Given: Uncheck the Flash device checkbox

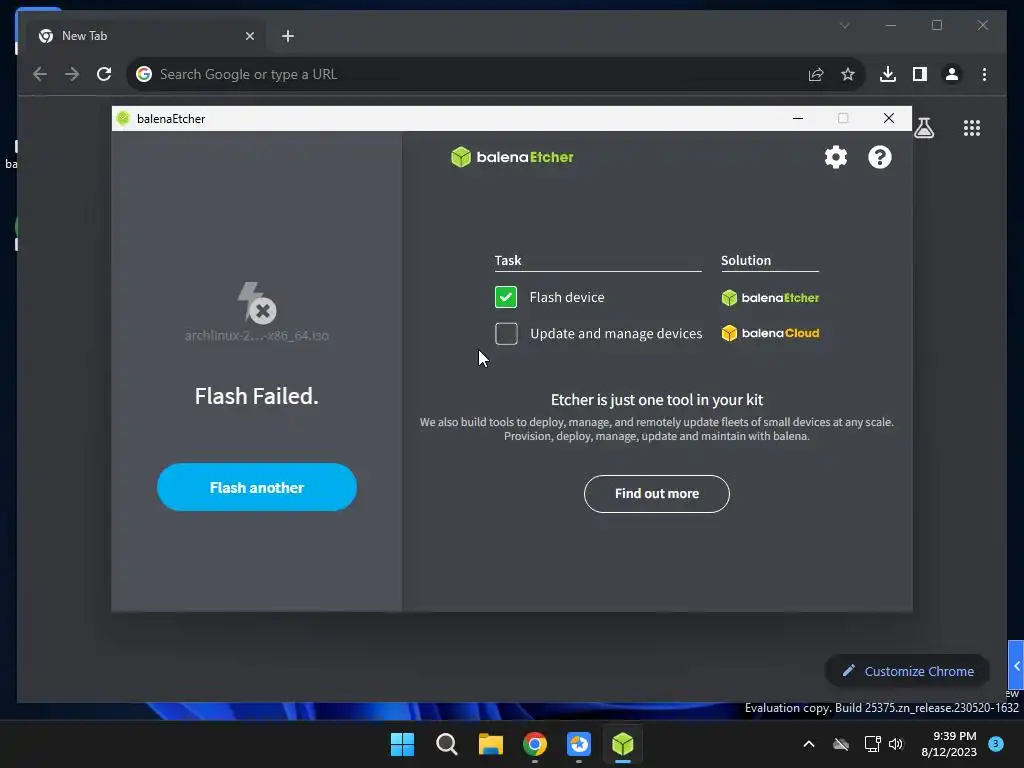Looking at the screenshot, I should click(505, 297).
